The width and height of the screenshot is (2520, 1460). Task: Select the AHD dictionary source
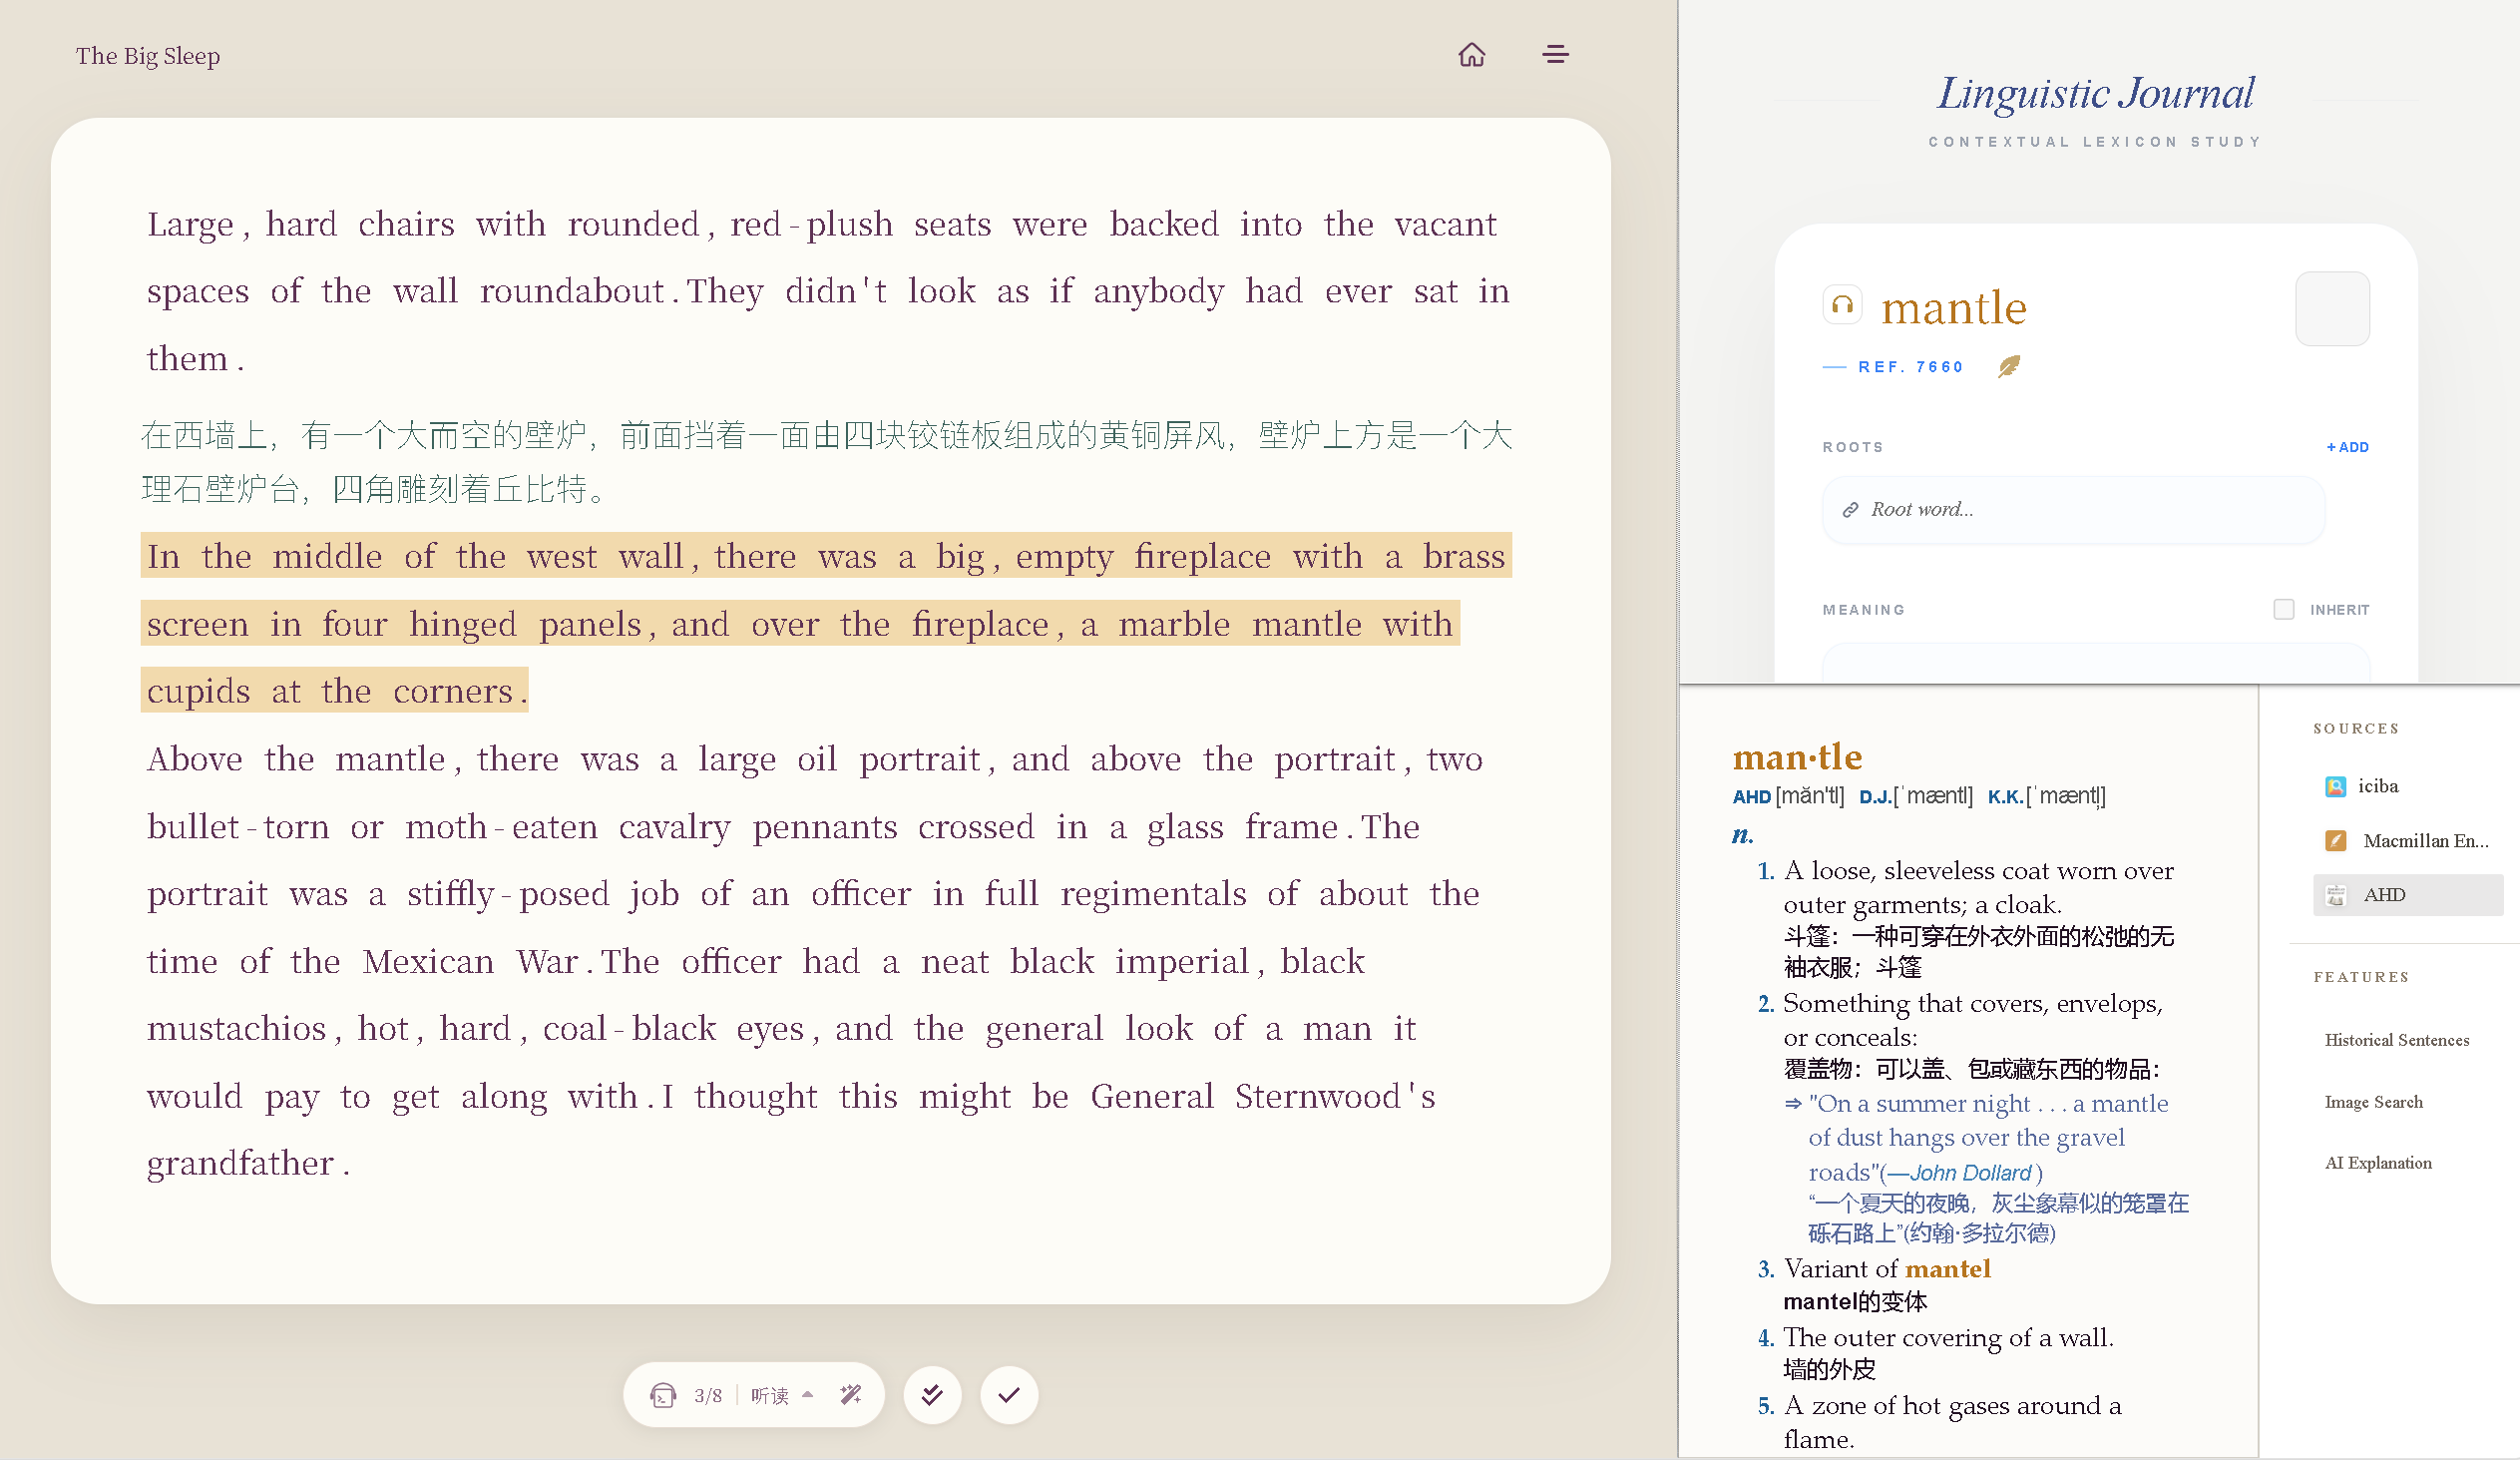pos(2408,895)
